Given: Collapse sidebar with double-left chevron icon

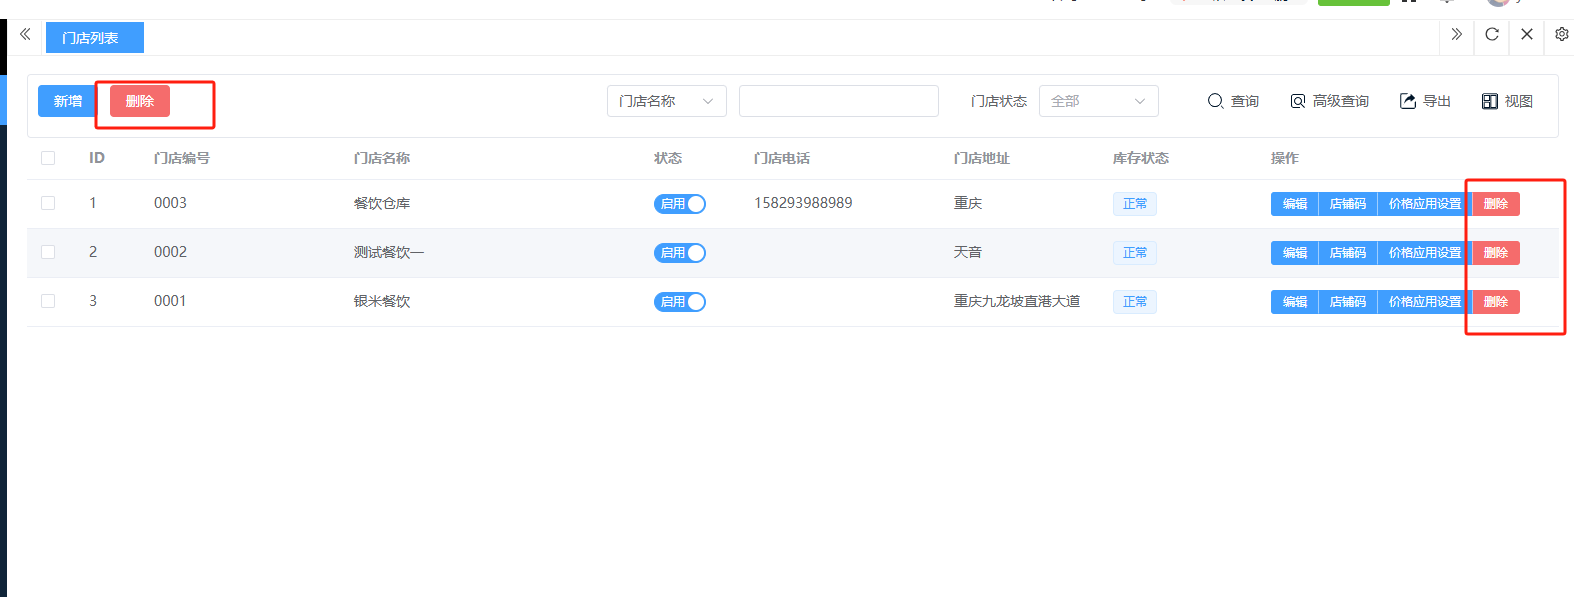Looking at the screenshot, I should (x=25, y=35).
